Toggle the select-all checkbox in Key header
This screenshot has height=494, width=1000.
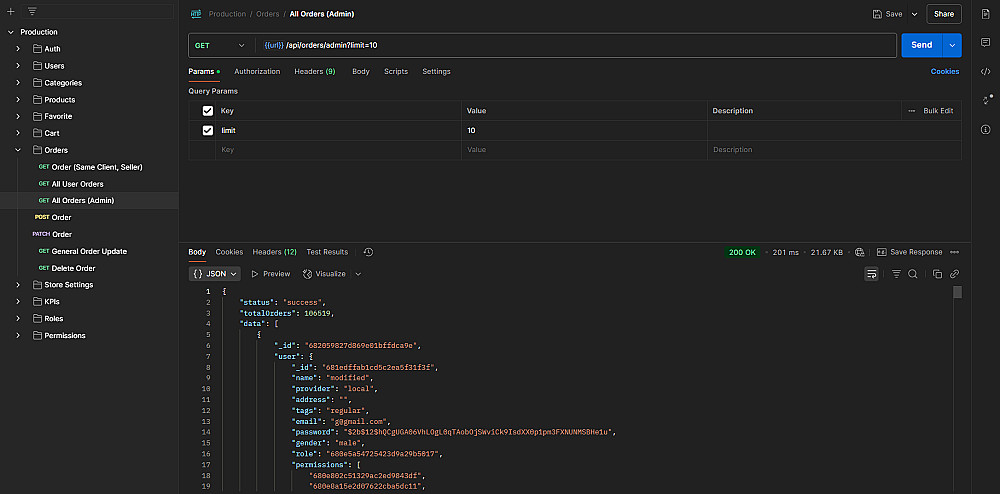[x=208, y=111]
